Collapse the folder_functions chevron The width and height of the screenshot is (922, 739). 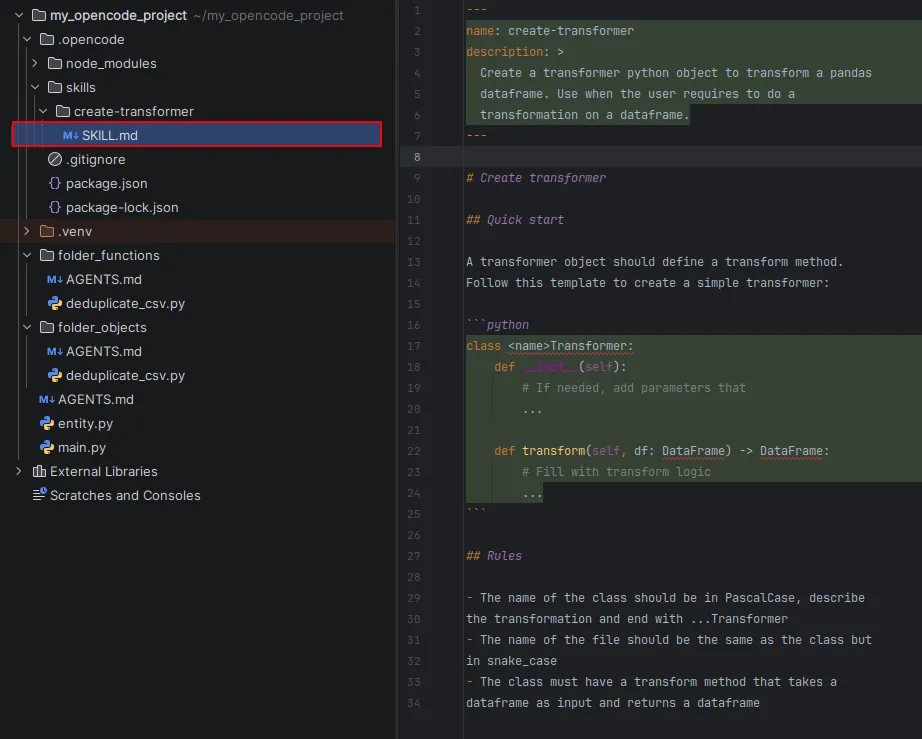[27, 255]
